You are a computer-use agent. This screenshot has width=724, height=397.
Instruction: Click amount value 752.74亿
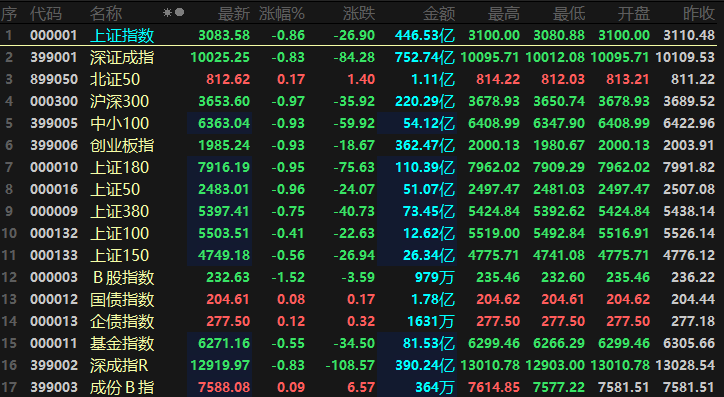point(425,57)
